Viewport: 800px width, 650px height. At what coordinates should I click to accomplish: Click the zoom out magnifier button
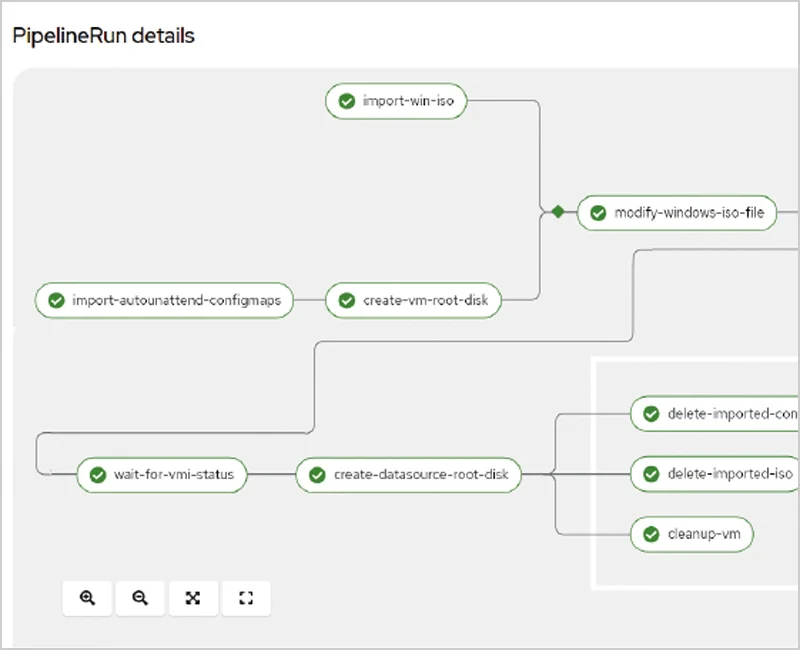click(141, 598)
